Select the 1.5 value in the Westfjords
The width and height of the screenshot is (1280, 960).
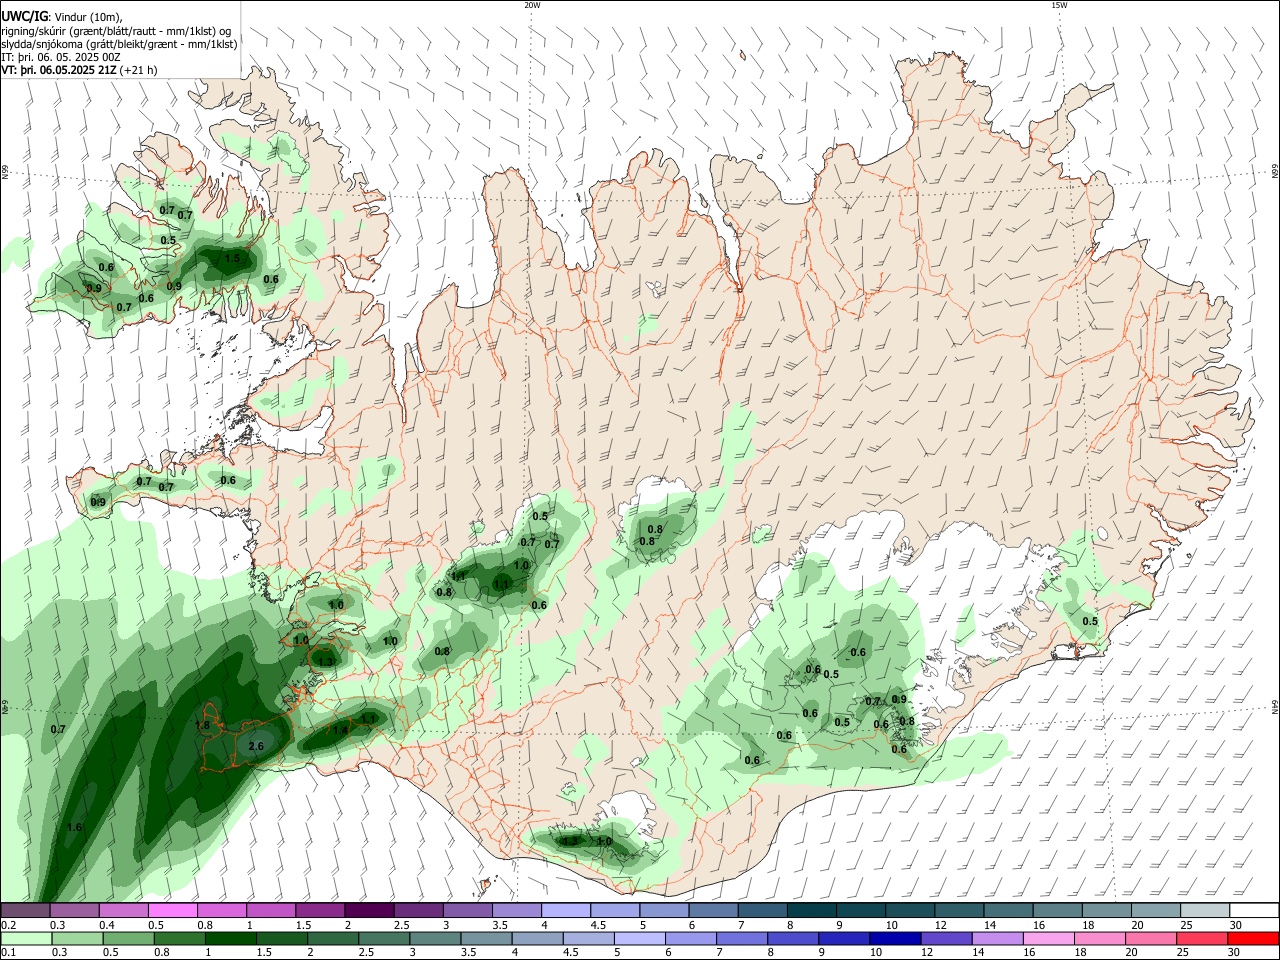pyautogui.click(x=232, y=258)
